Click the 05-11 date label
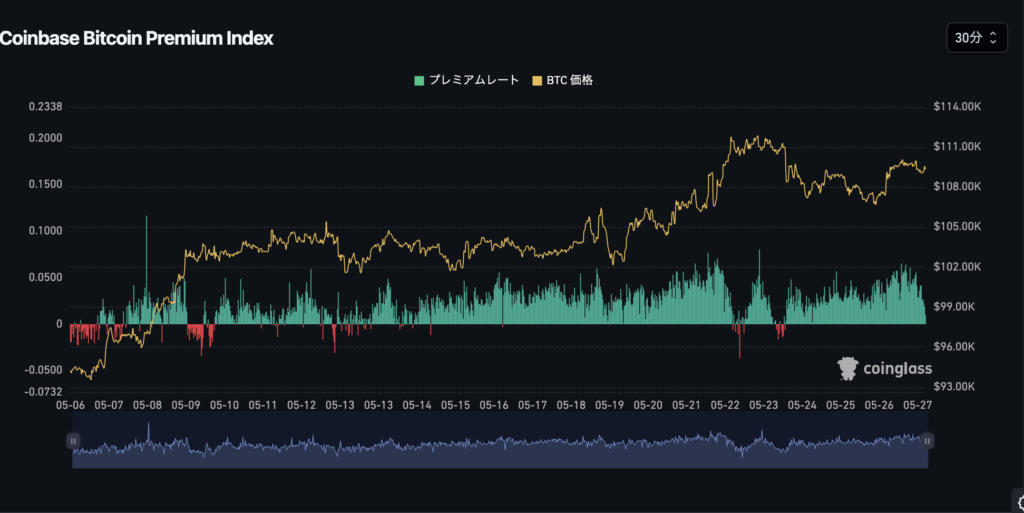Screen dimensions: 1024x513 point(263,405)
